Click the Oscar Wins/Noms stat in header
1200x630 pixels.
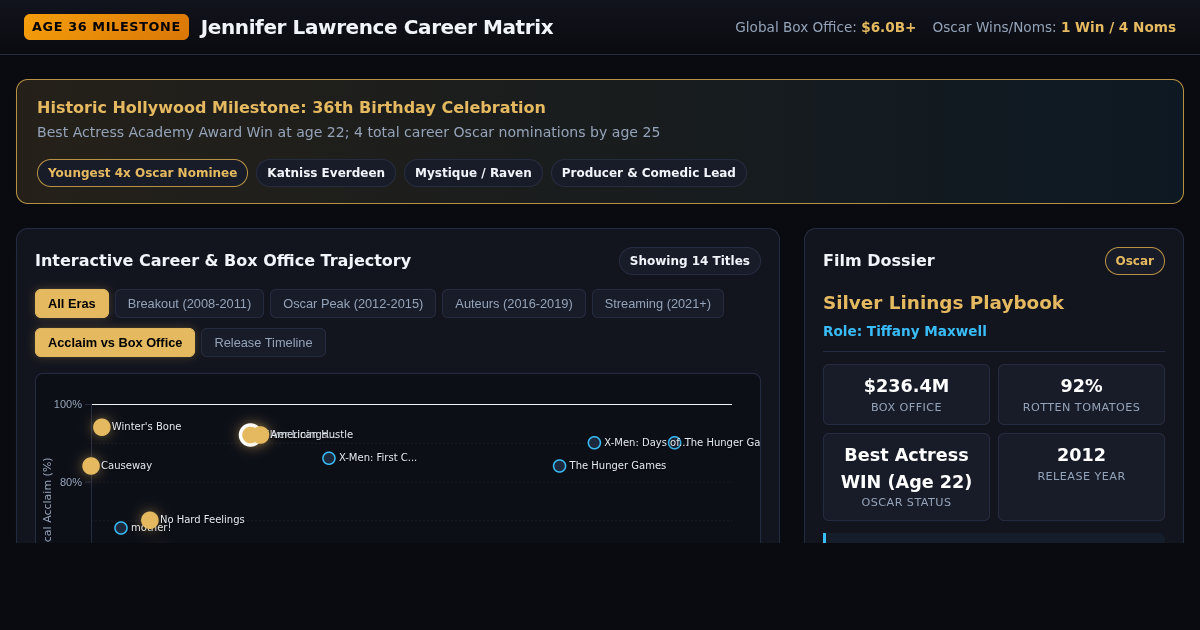click(1054, 27)
